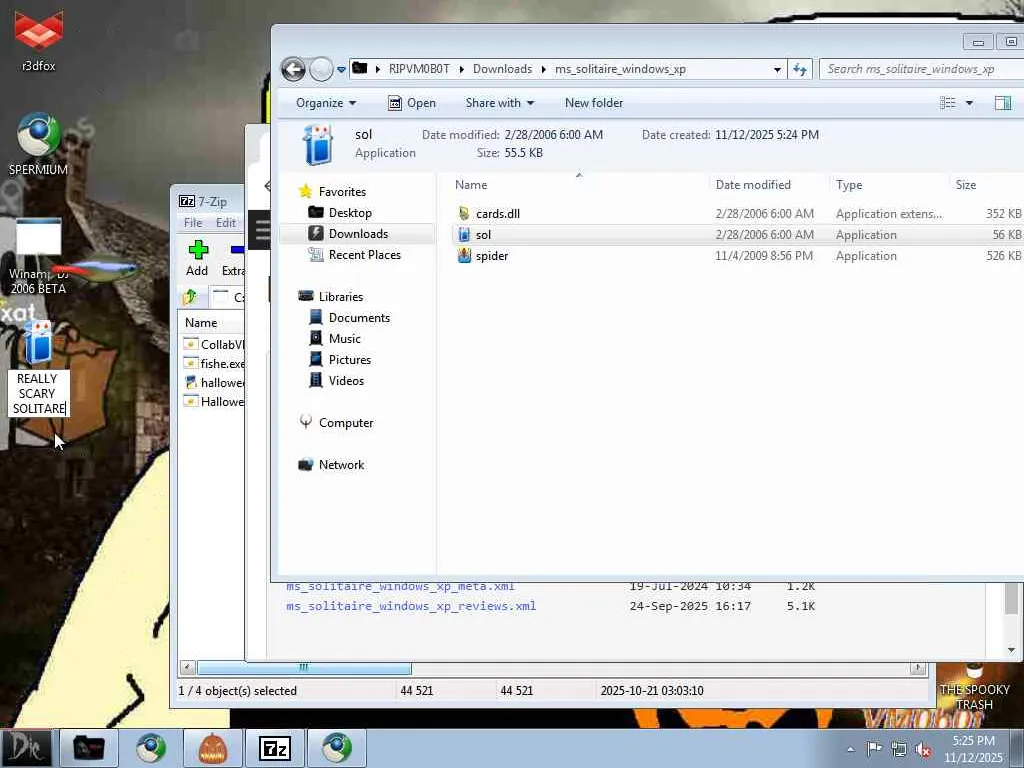Click Open in Explorer toolbar
1024x768 pixels.
(x=412, y=103)
